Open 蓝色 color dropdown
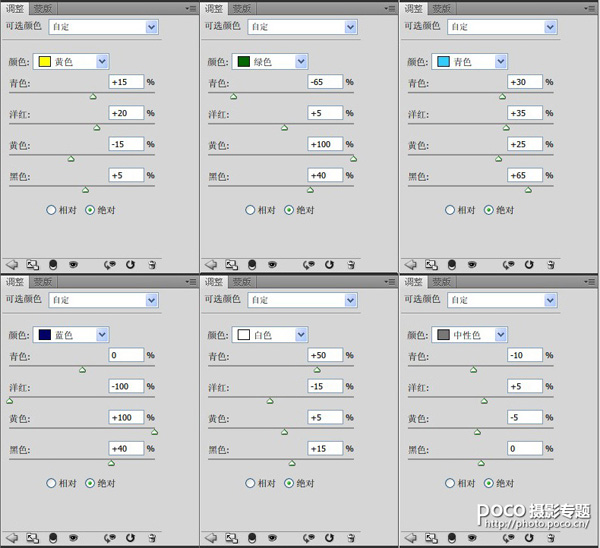Image resolution: width=600 pixels, height=548 pixels. pos(71,335)
